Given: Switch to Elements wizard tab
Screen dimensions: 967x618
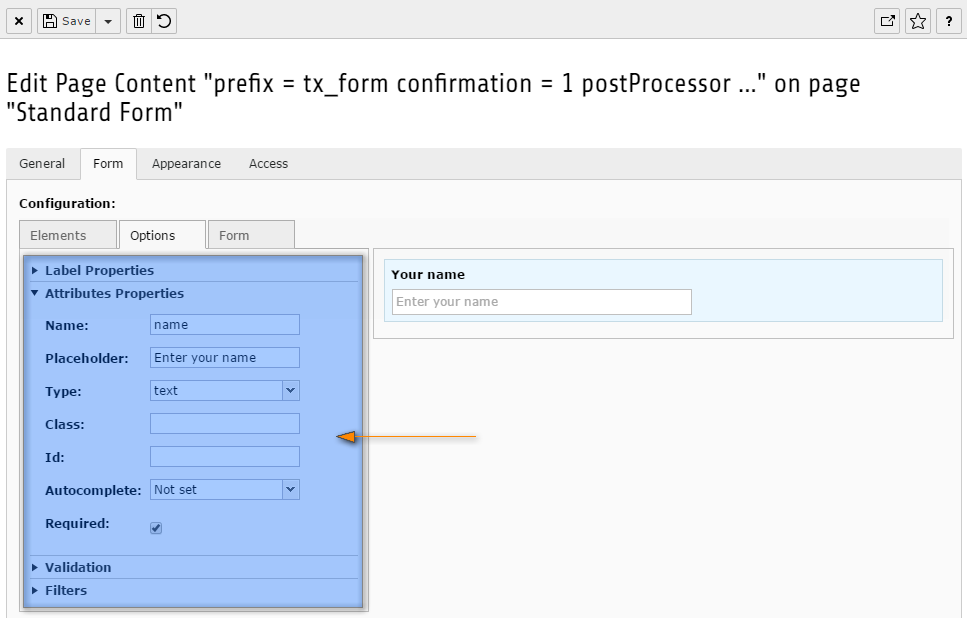Looking at the screenshot, I should [x=68, y=235].
